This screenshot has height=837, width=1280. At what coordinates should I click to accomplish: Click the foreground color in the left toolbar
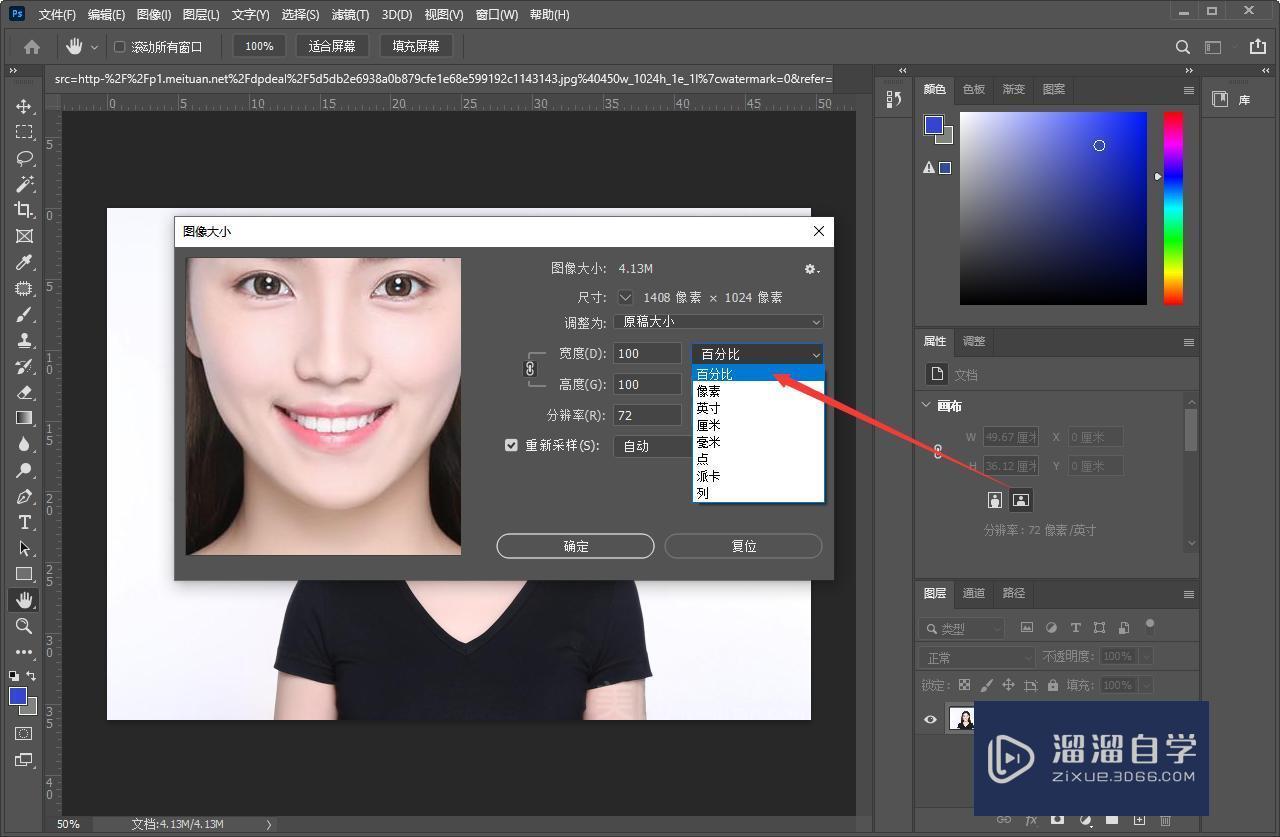point(18,696)
